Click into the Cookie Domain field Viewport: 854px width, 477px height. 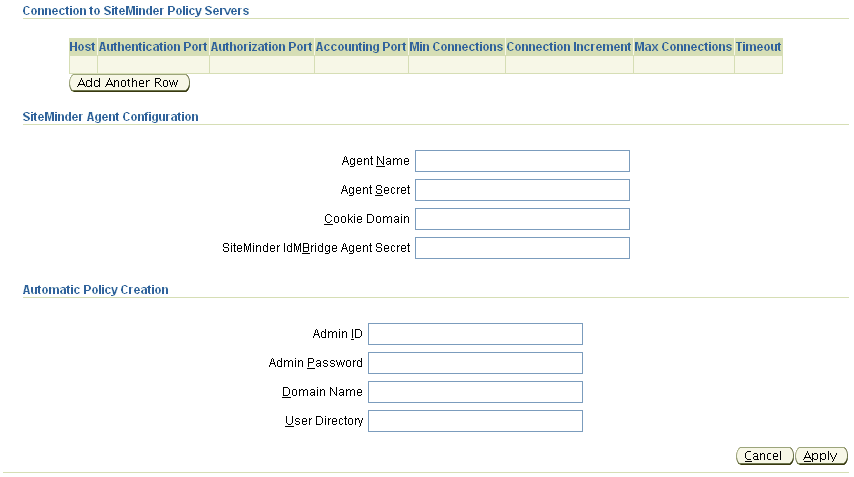(x=522, y=219)
